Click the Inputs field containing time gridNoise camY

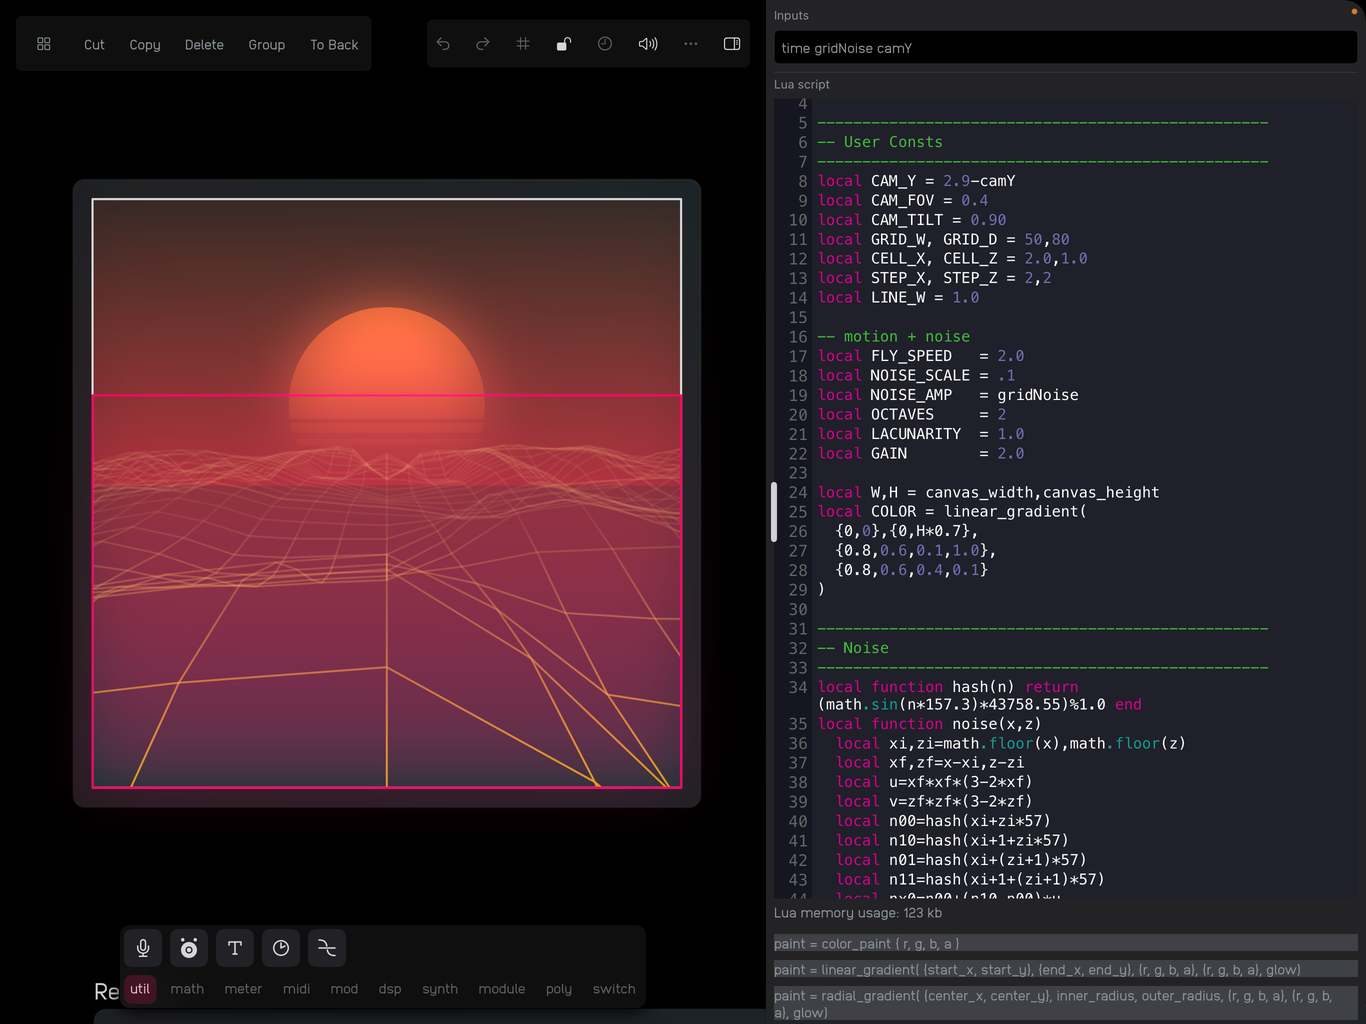(x=1064, y=47)
